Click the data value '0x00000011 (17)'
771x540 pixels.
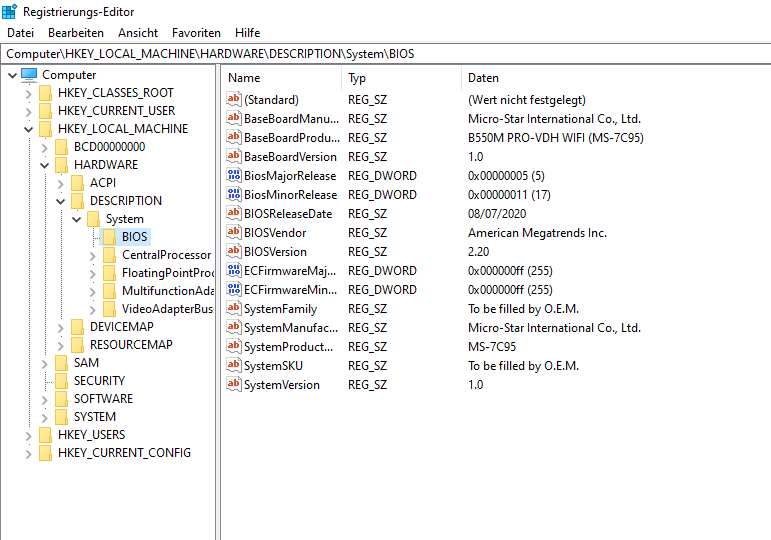509,195
